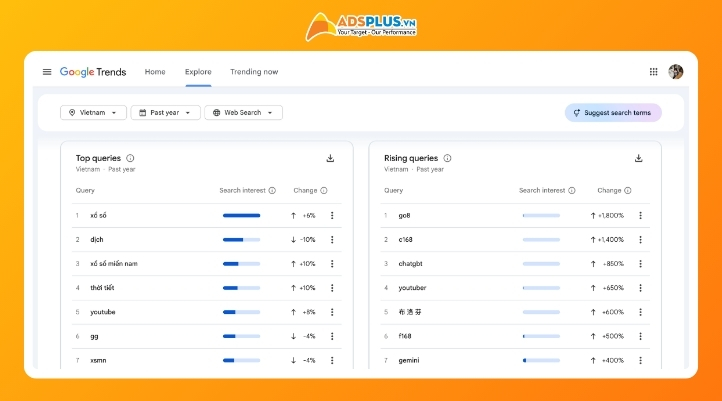Open the Web Search type dropdown
Image resolution: width=722 pixels, height=401 pixels.
point(244,113)
